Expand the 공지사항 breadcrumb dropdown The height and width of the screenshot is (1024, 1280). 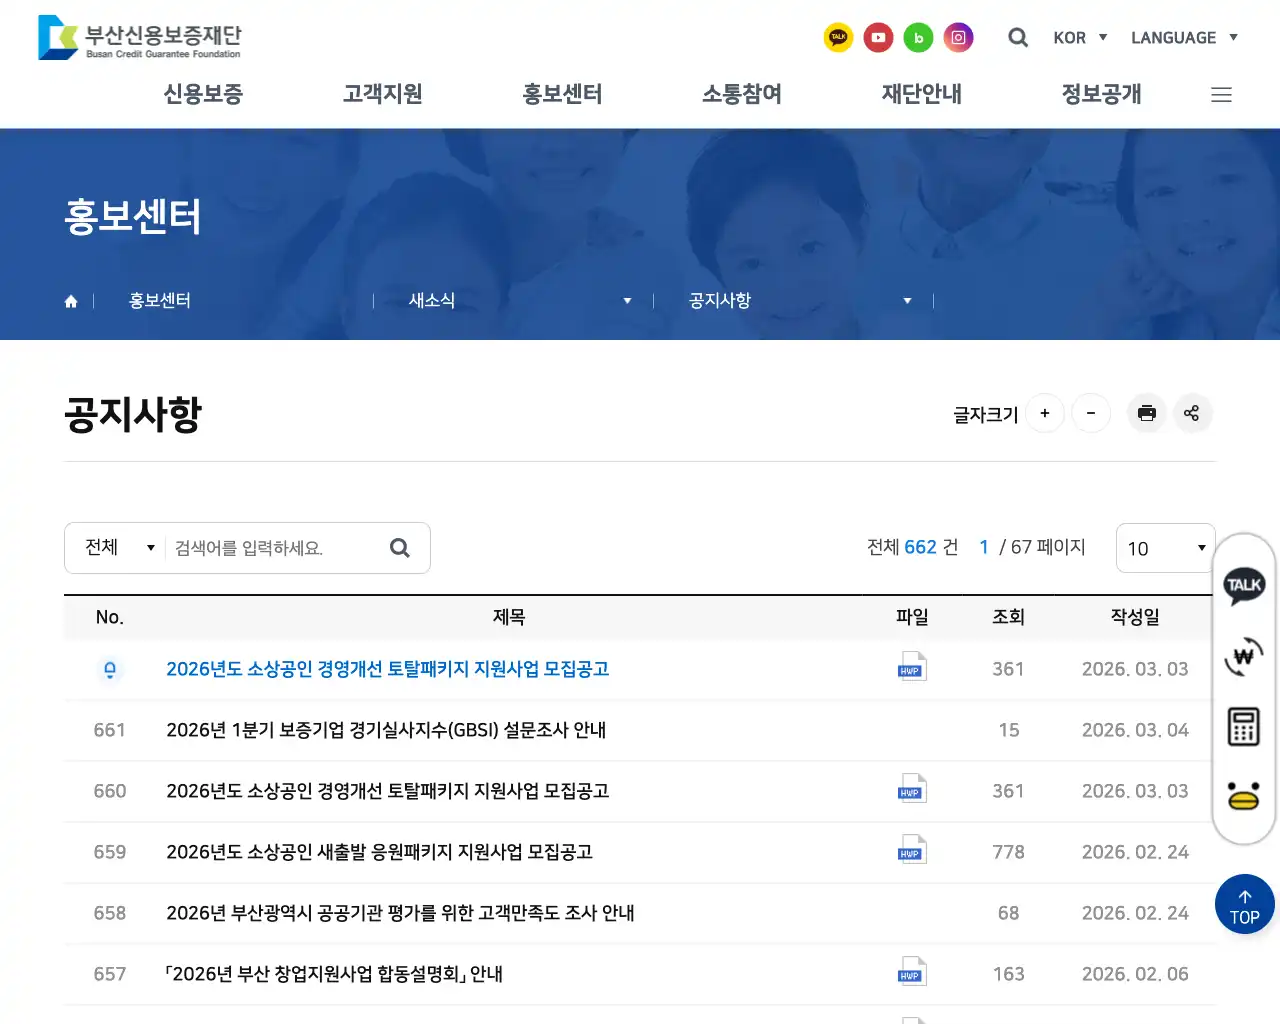[799, 301]
